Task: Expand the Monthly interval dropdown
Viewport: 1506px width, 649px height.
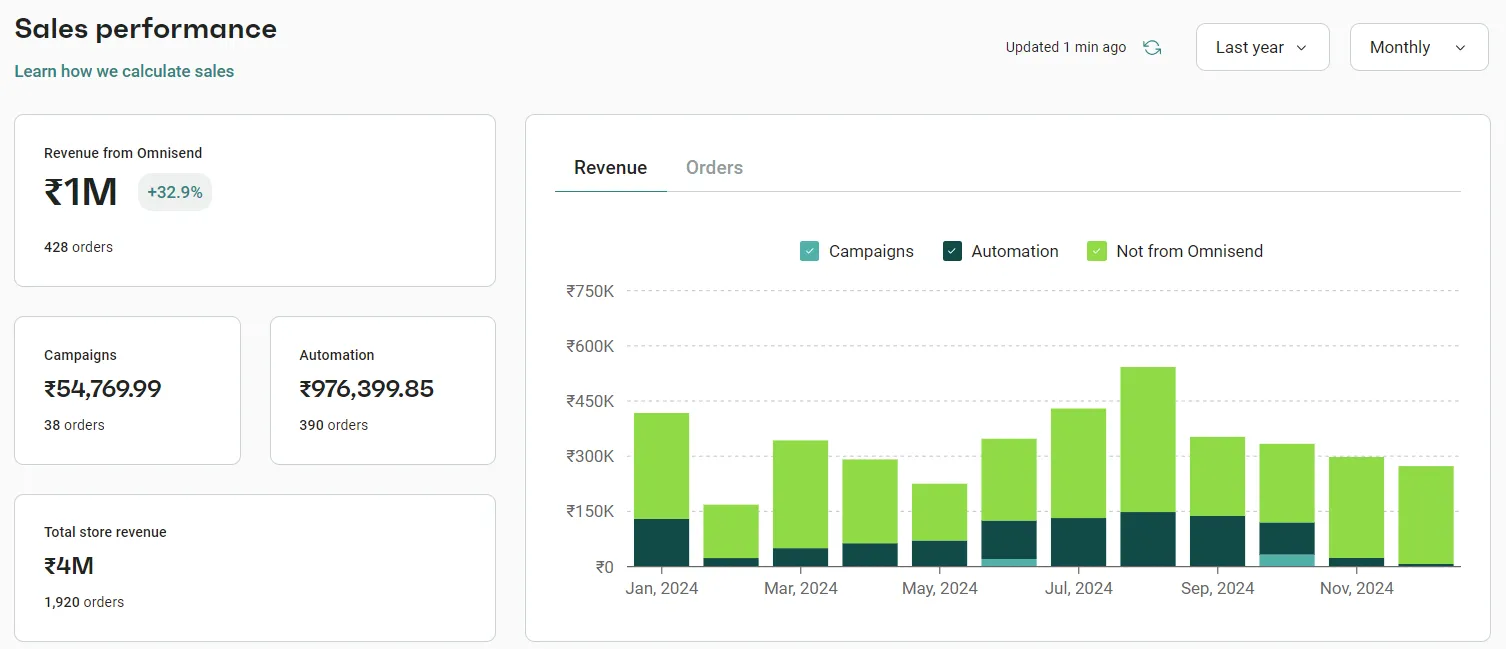Action: 1418,47
